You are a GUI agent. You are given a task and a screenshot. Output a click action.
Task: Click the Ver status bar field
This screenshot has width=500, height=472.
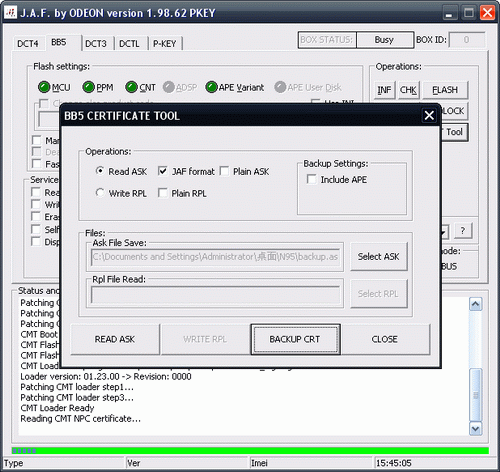click(187, 463)
